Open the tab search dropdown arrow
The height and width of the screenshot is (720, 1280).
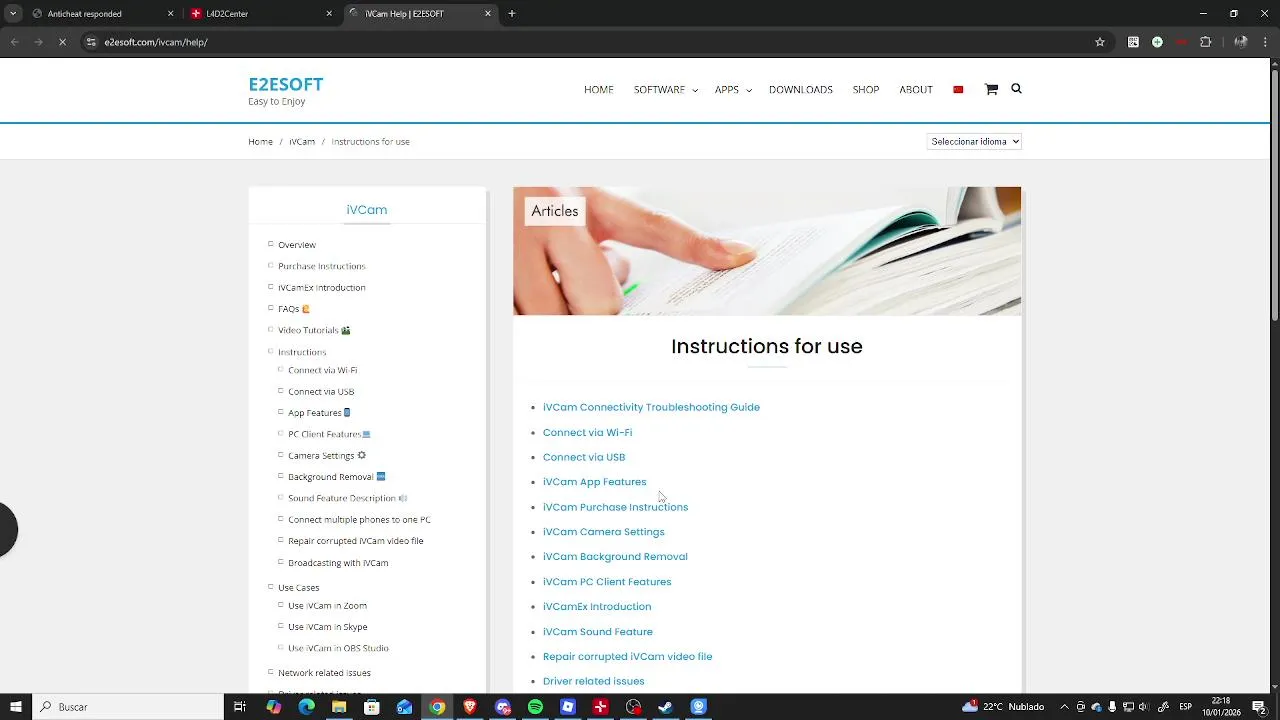pyautogui.click(x=13, y=14)
